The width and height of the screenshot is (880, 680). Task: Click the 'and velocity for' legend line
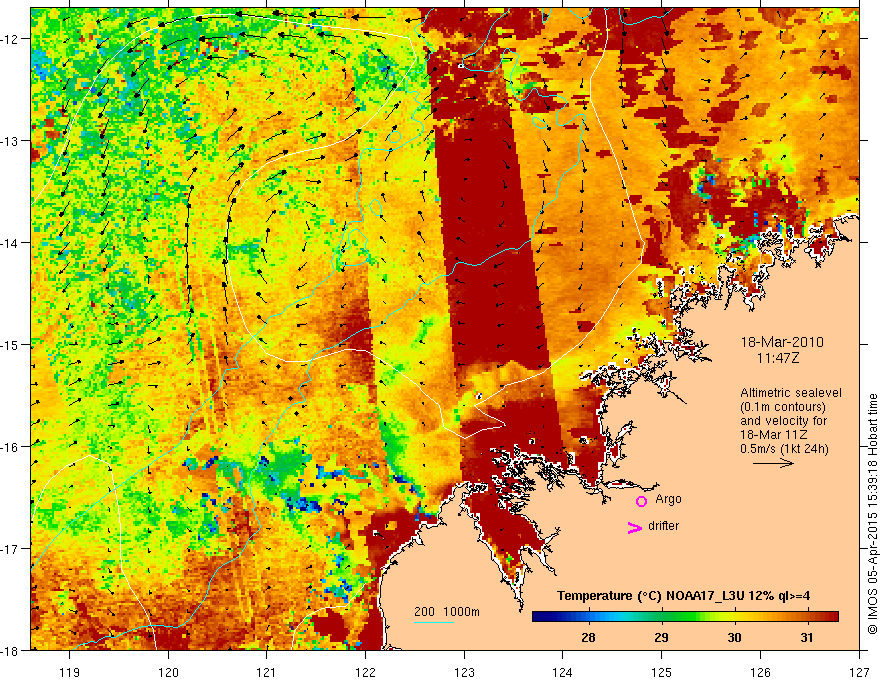click(783, 421)
